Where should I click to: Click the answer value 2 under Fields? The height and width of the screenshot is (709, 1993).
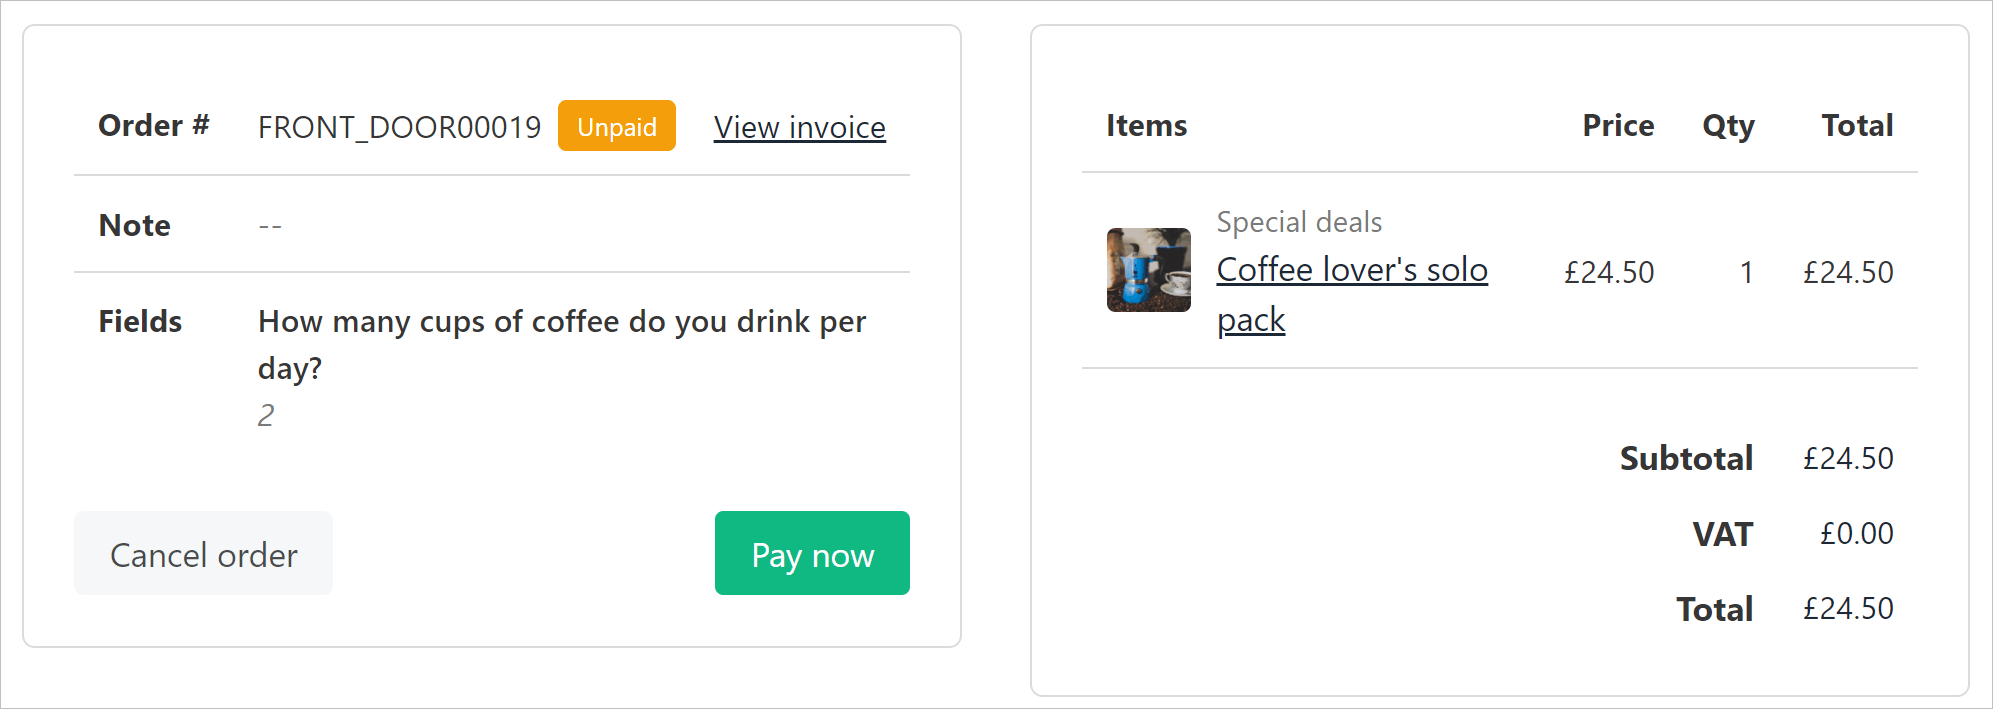pos(266,415)
